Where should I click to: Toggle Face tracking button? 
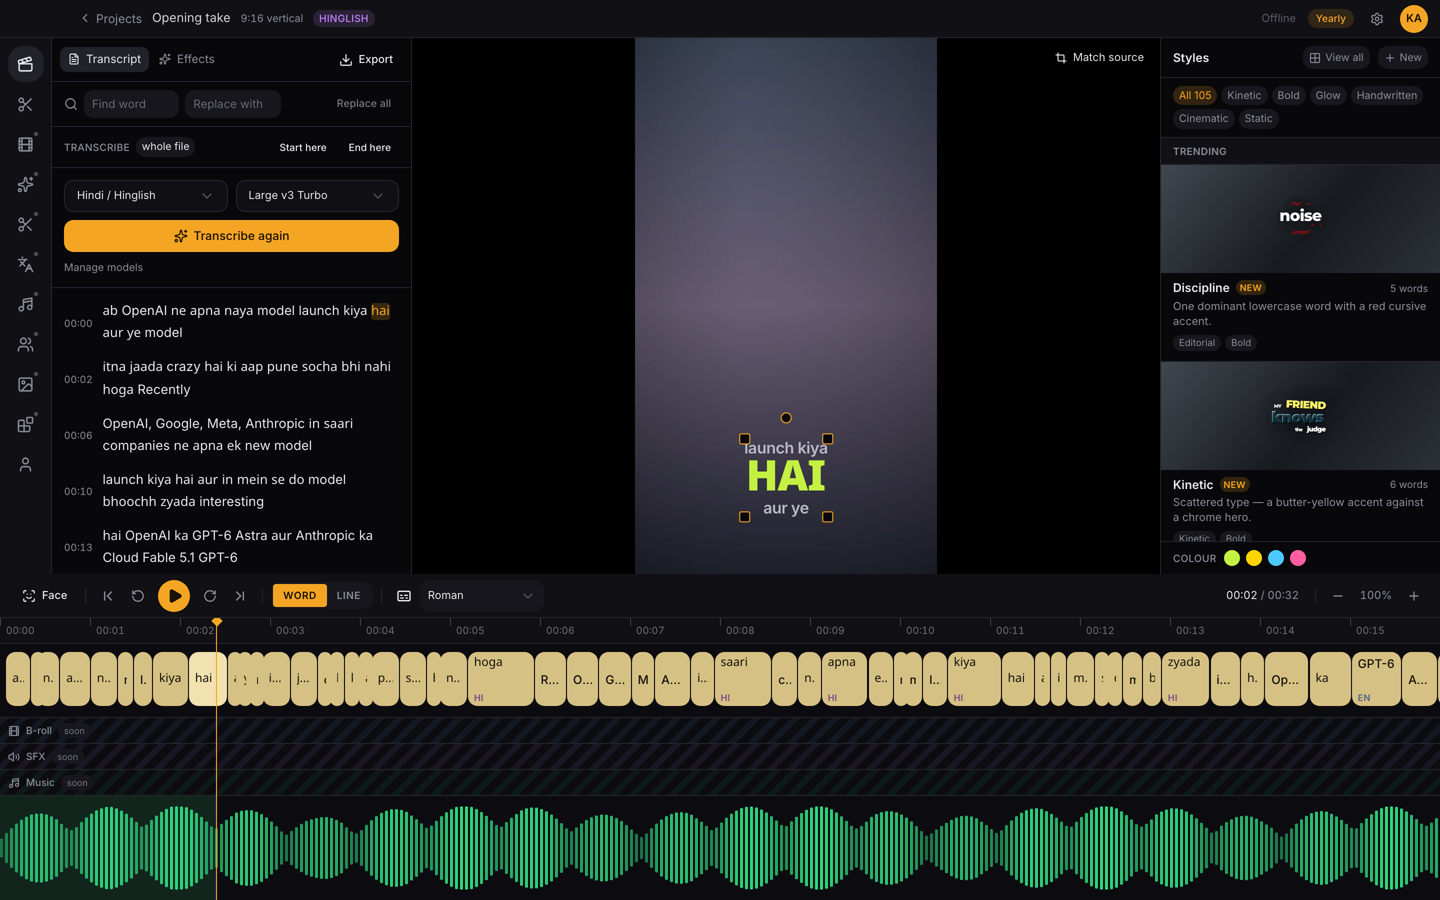tap(45, 596)
